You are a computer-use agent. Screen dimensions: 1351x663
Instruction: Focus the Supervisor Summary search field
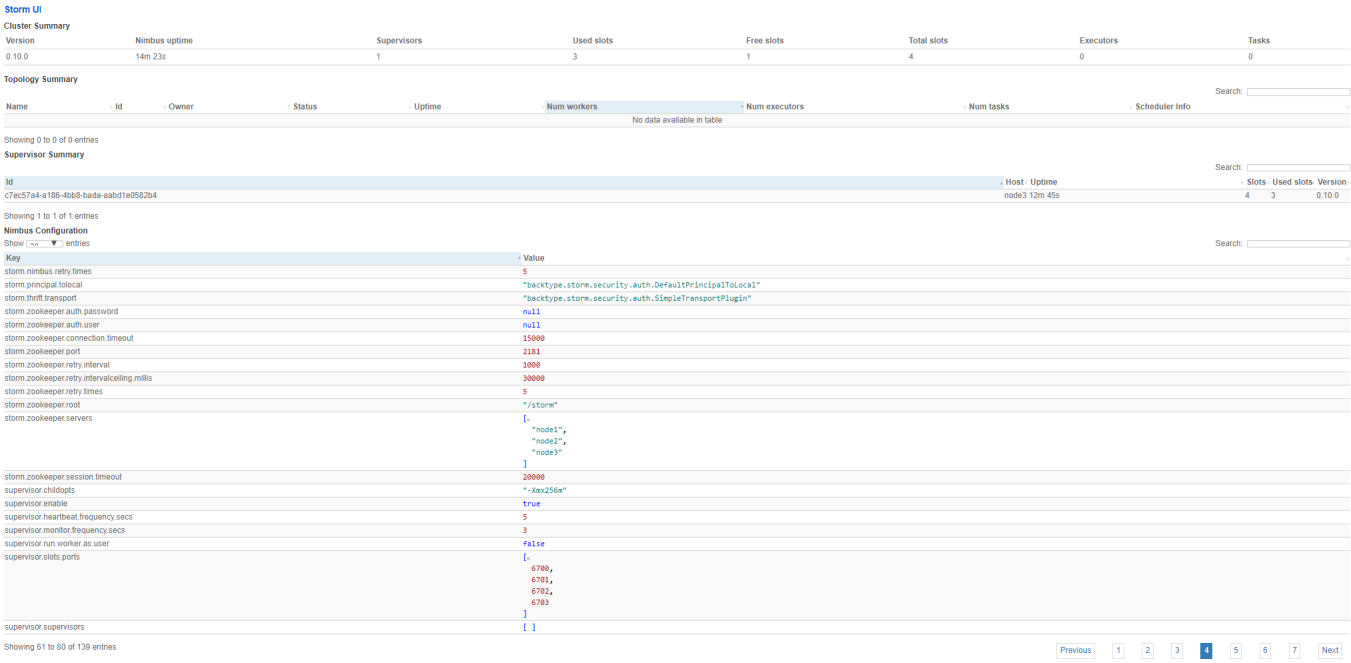pos(1298,168)
